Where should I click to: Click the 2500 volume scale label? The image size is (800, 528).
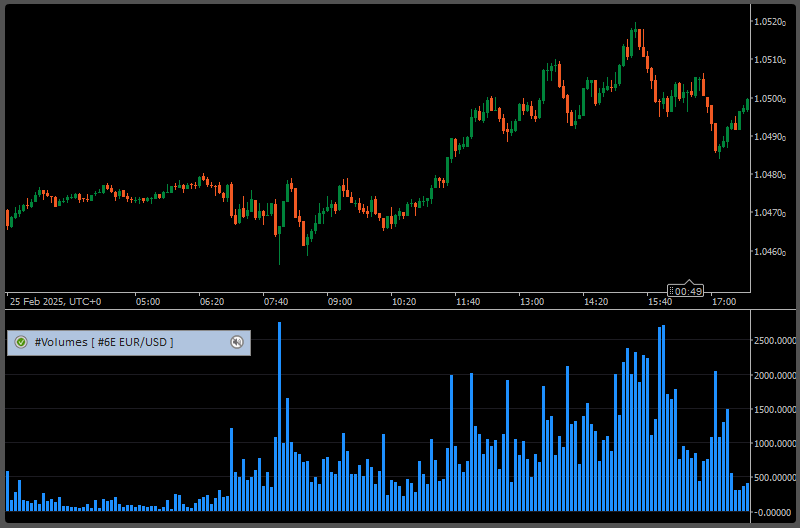[774, 341]
